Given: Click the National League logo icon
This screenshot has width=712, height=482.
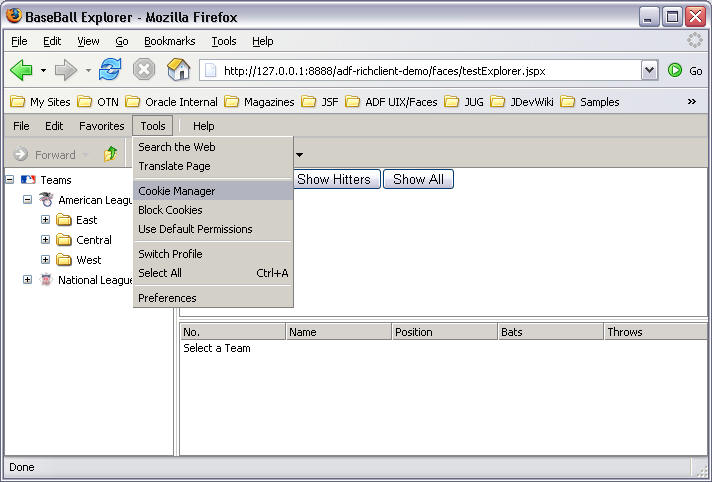Looking at the screenshot, I should [46, 279].
